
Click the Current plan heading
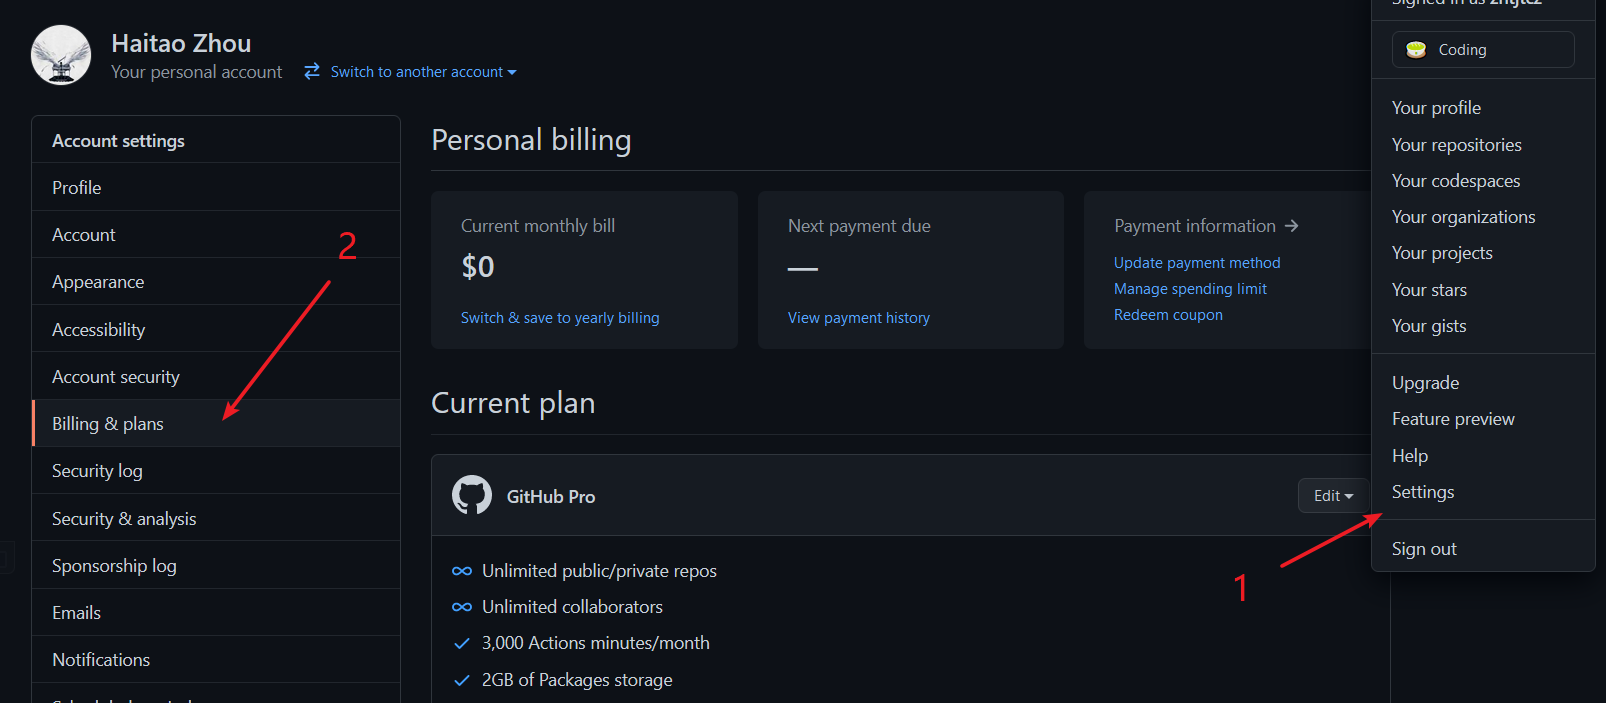(513, 403)
